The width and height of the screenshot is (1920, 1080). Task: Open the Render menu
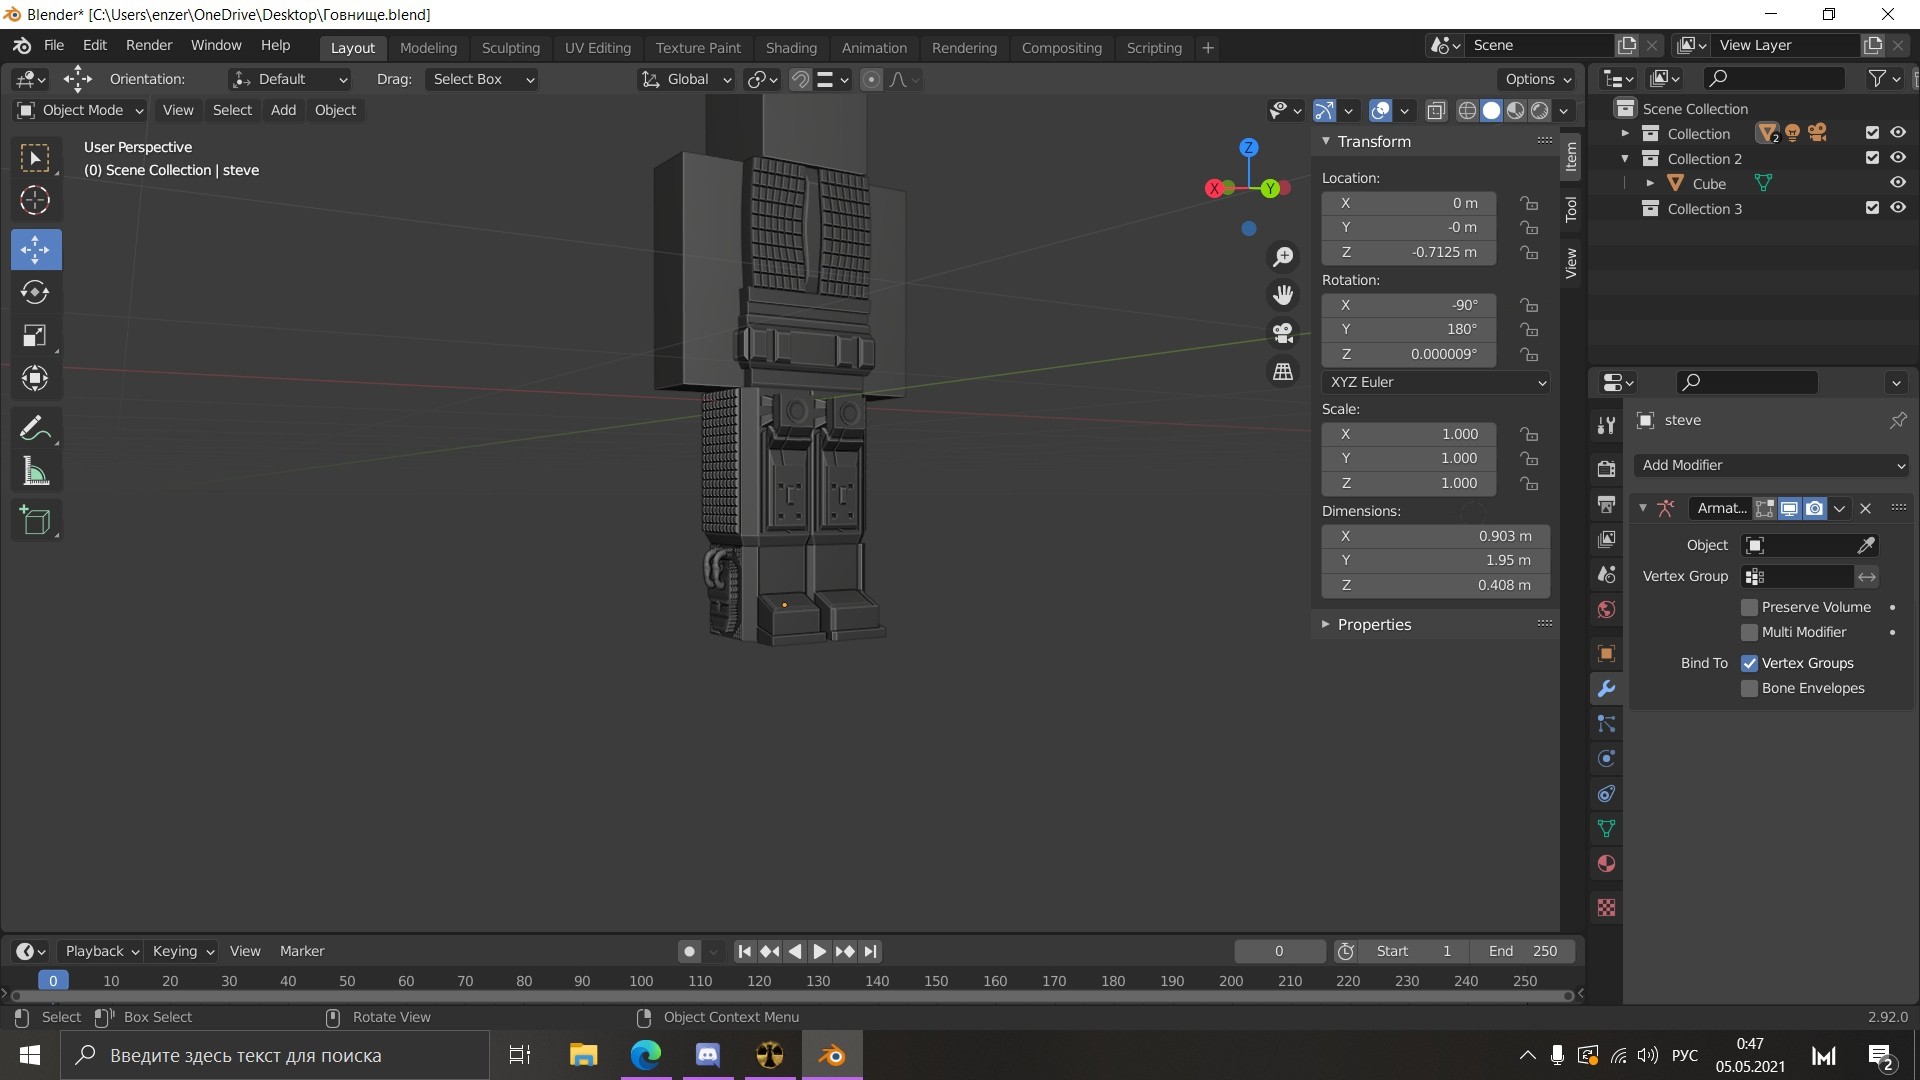point(149,45)
